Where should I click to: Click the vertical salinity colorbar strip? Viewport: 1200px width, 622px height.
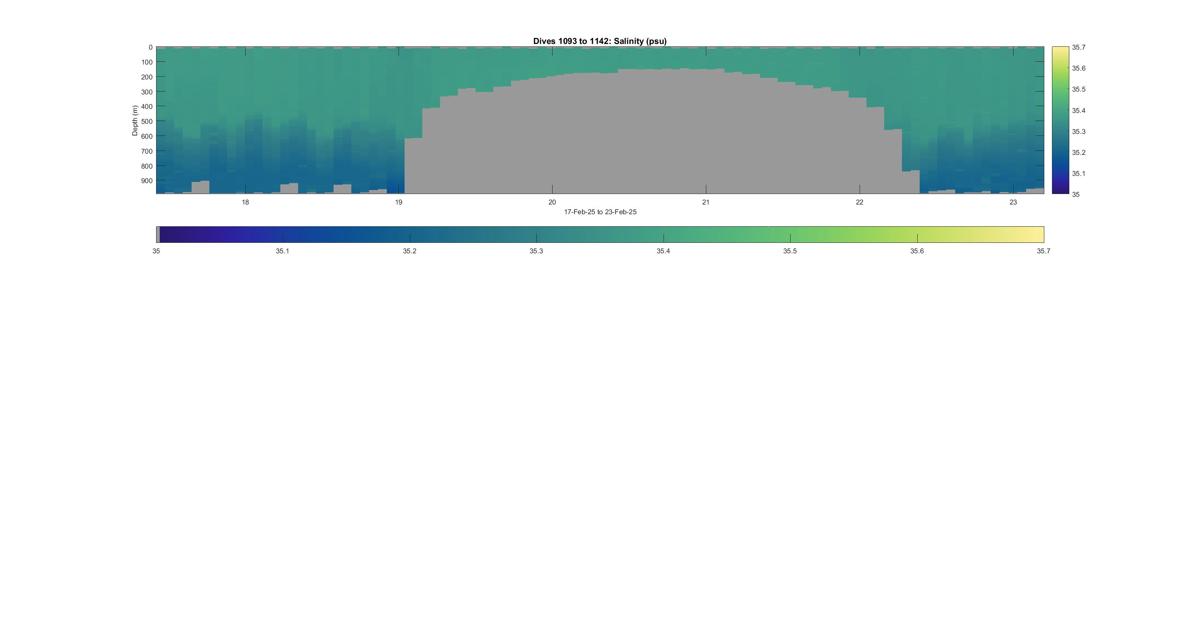[1060, 120]
